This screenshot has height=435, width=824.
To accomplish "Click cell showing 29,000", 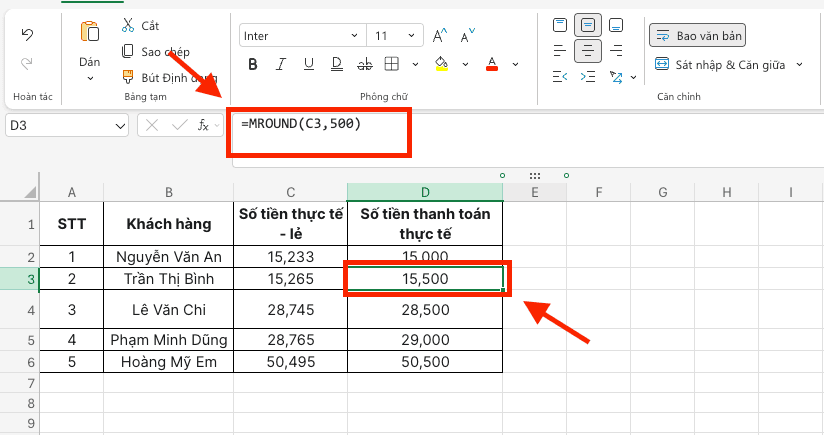I will pyautogui.click(x=425, y=340).
